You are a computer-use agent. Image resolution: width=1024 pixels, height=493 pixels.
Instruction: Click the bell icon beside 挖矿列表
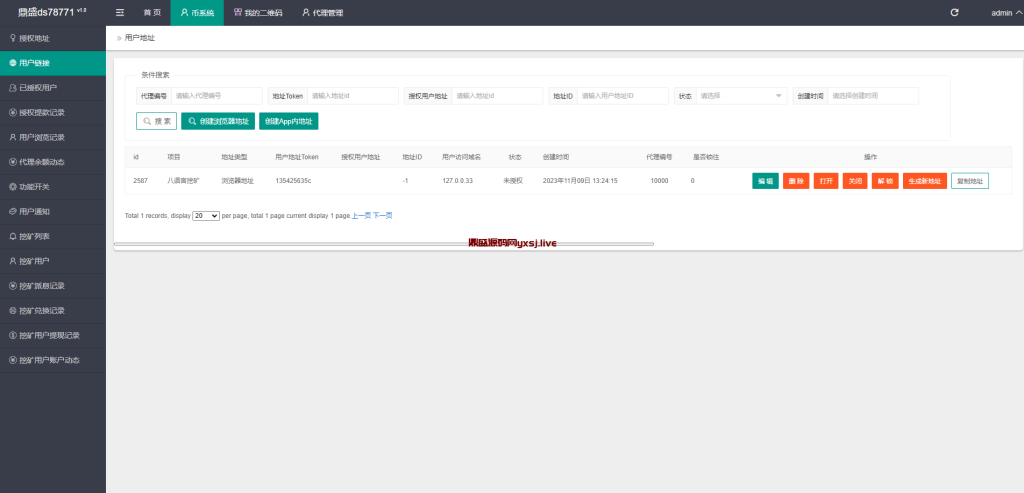(12, 236)
